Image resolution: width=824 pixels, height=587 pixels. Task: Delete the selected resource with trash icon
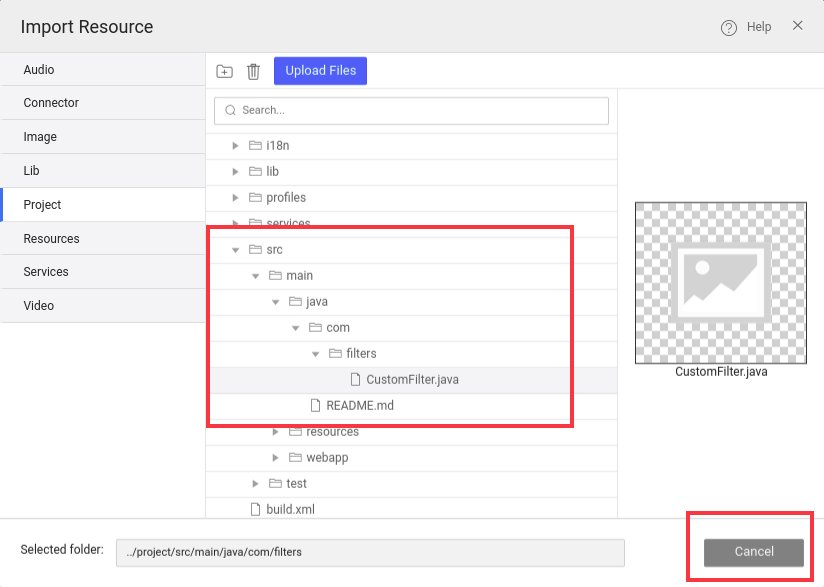[x=253, y=71]
